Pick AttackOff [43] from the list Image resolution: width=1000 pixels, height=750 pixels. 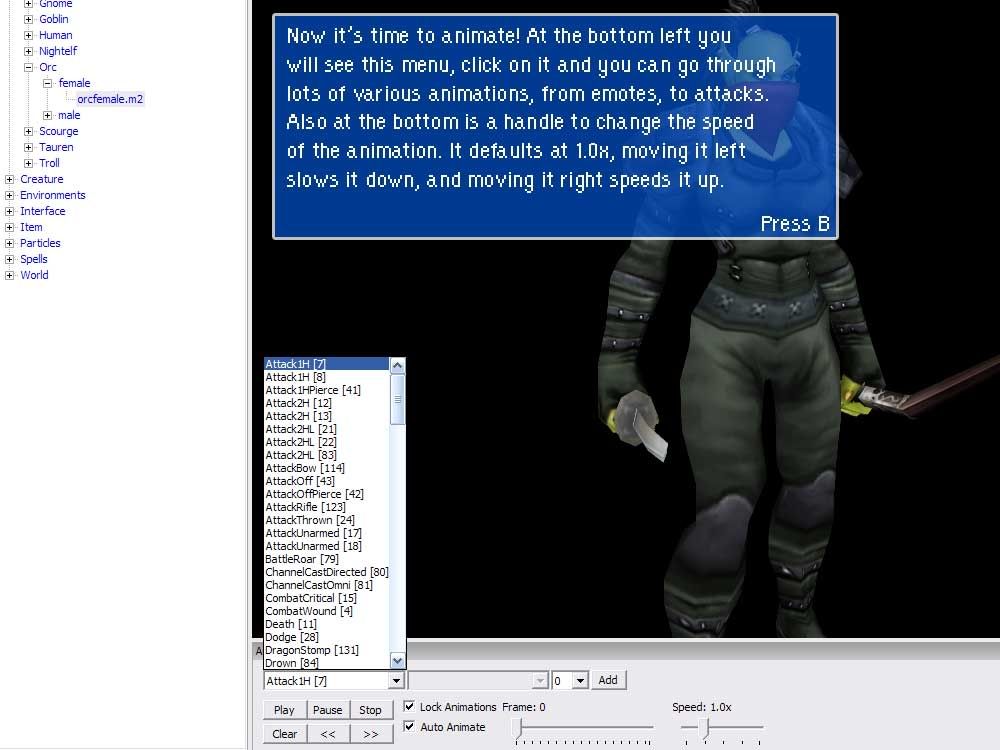pyautogui.click(x=327, y=481)
